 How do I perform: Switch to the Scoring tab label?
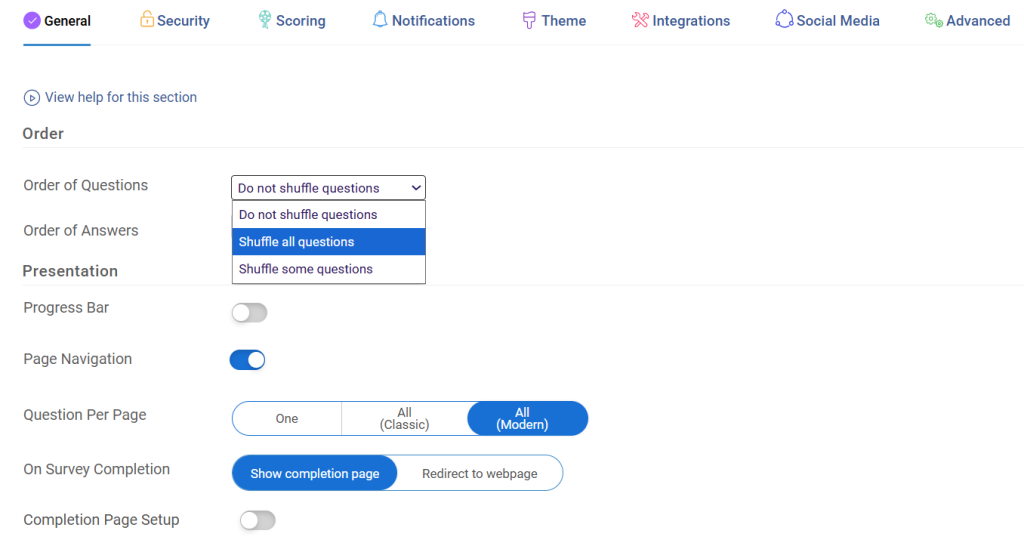tap(300, 21)
